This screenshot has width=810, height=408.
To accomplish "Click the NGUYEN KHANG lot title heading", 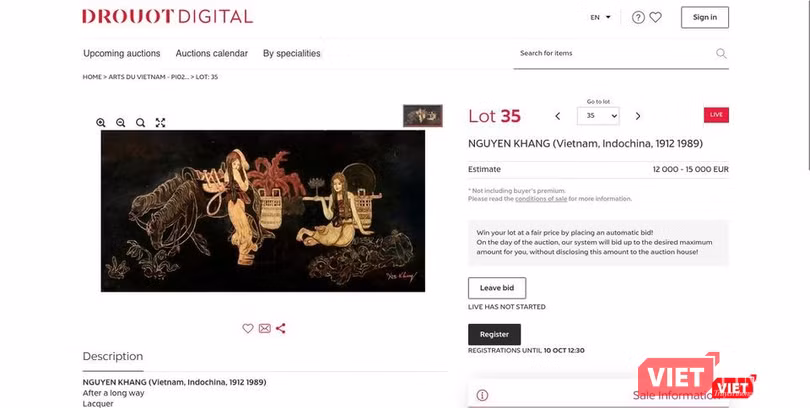I will 585,144.
